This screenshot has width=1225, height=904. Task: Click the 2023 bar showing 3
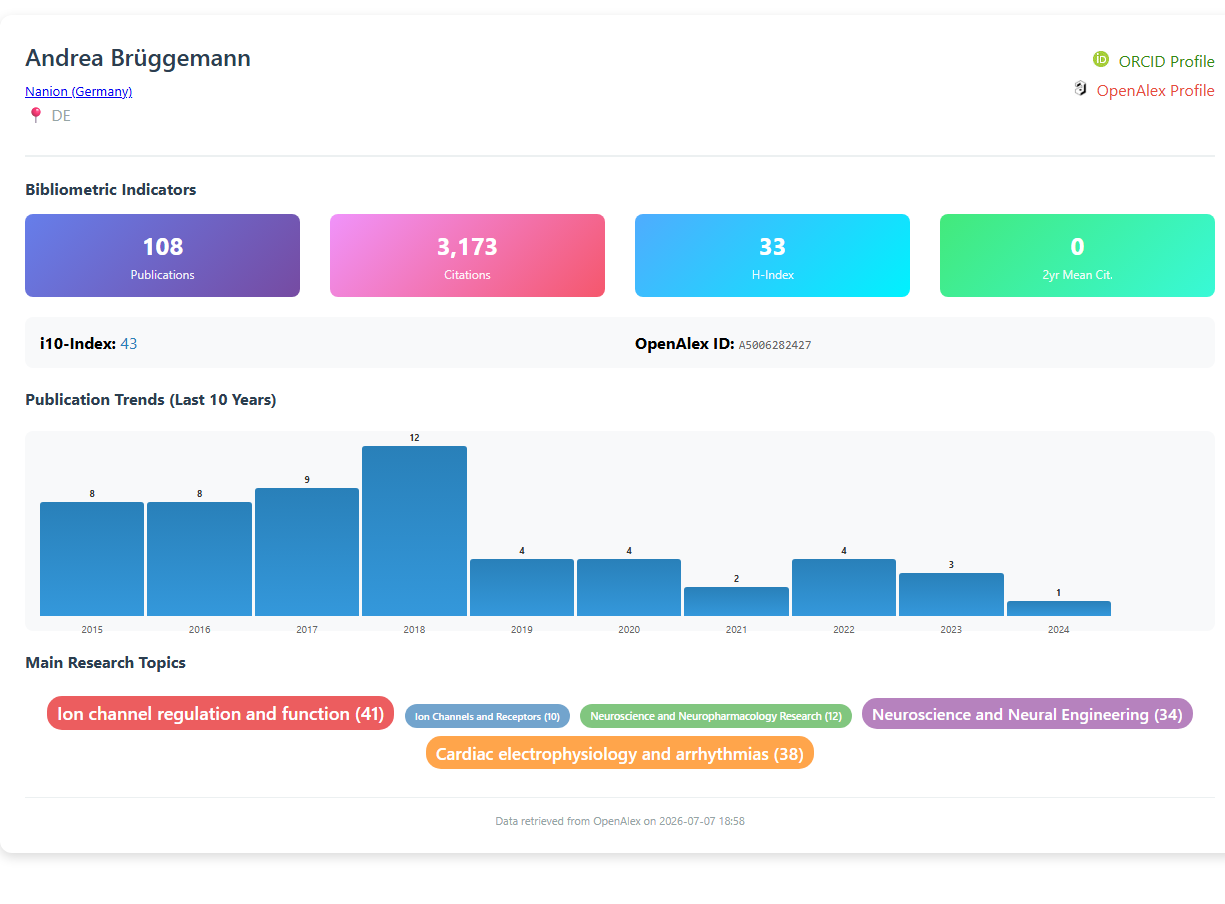click(951, 594)
